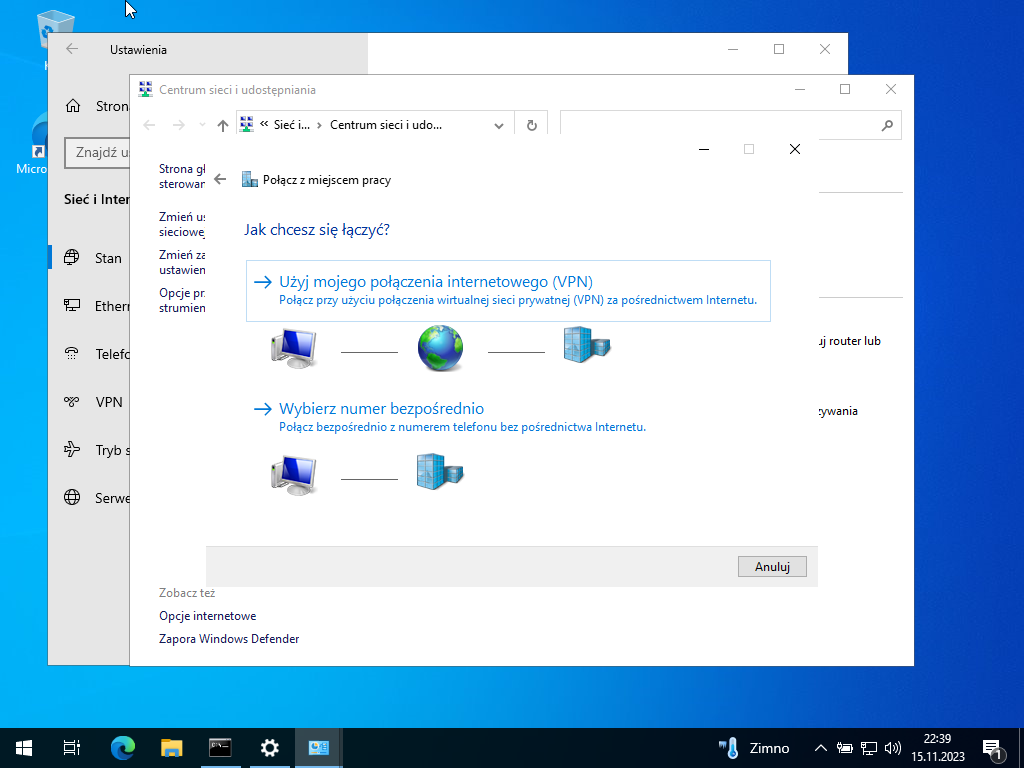Image resolution: width=1024 pixels, height=768 pixels.
Task: Click the network icon in the address bar
Action: pyautogui.click(x=246, y=124)
